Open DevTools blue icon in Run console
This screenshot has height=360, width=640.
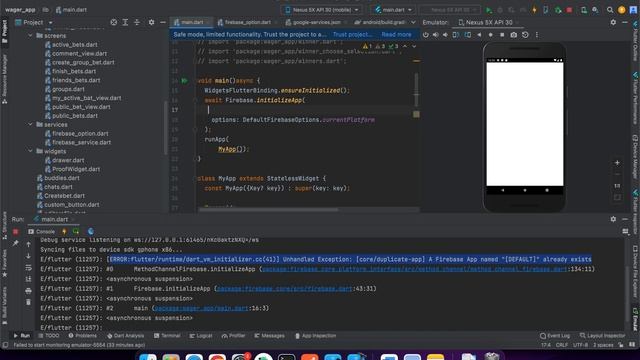[x=91, y=231]
